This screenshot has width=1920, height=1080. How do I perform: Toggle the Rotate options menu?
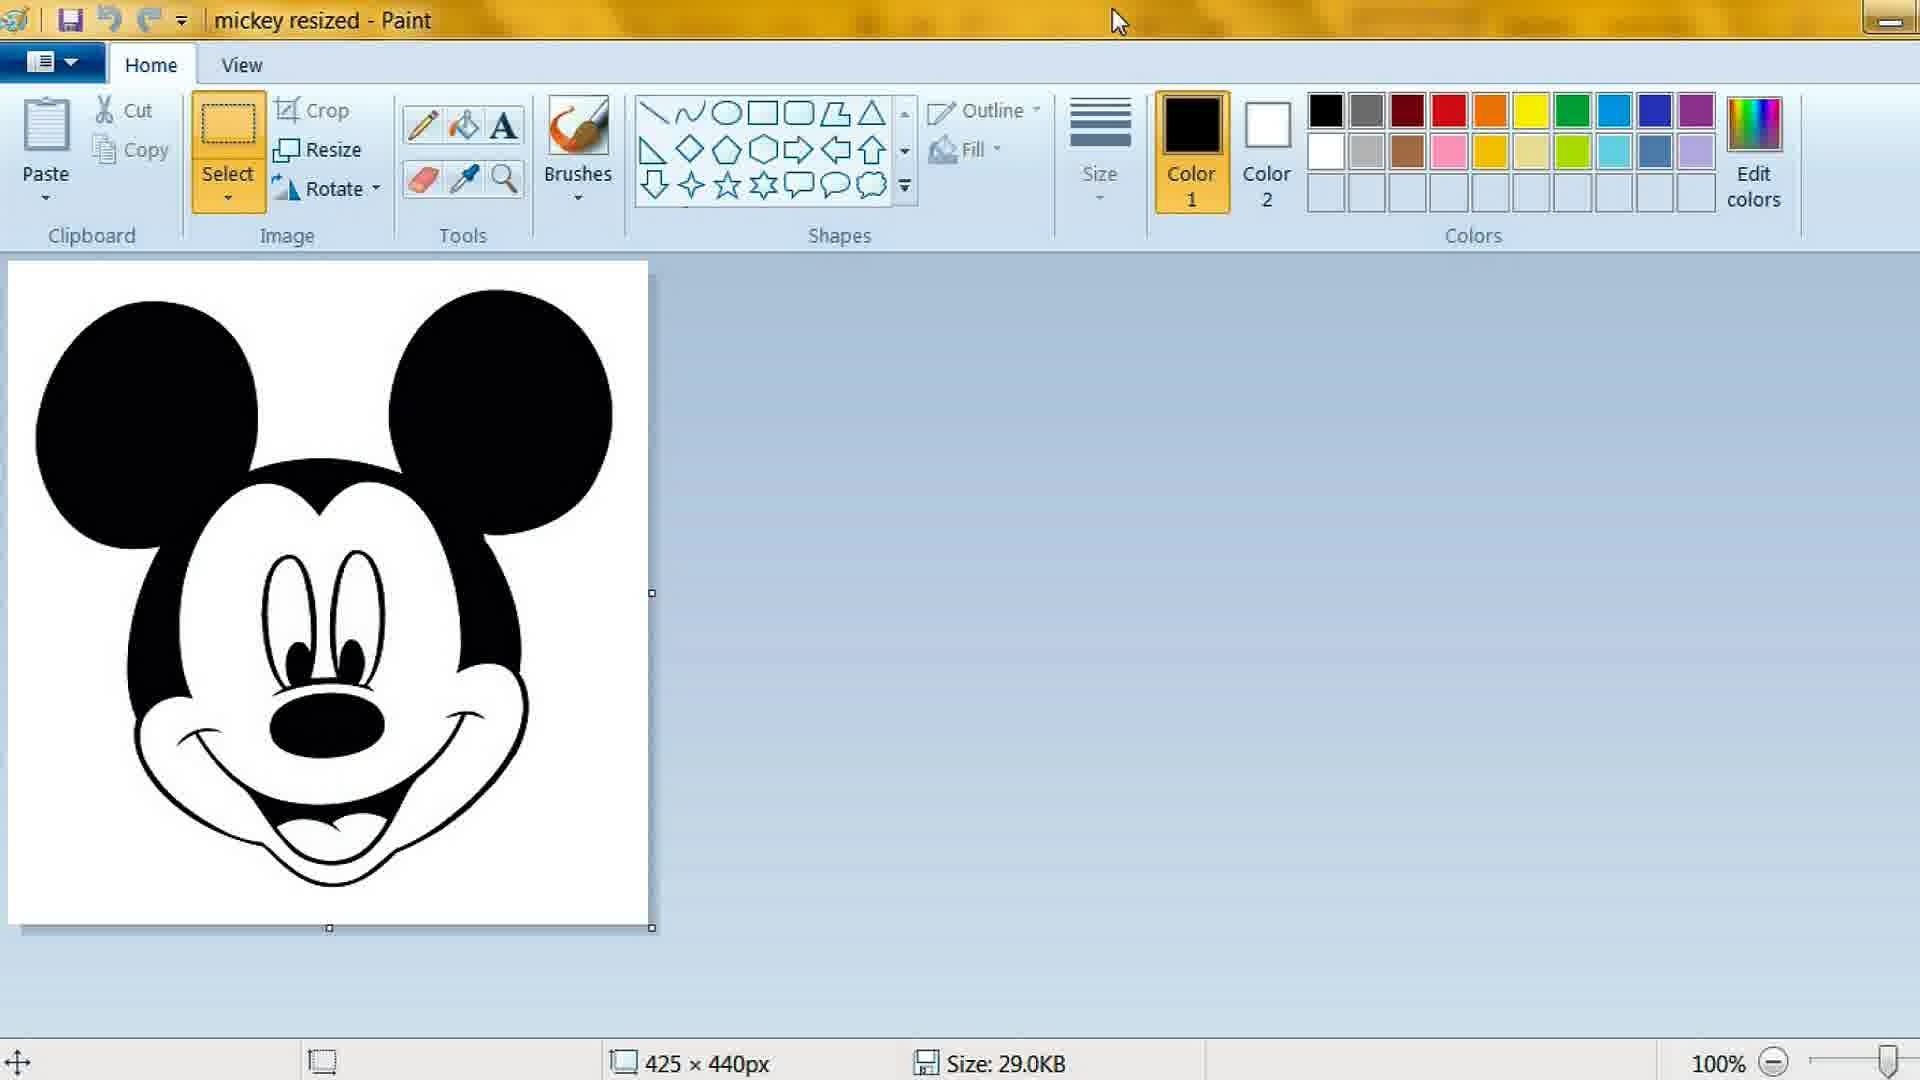377,189
